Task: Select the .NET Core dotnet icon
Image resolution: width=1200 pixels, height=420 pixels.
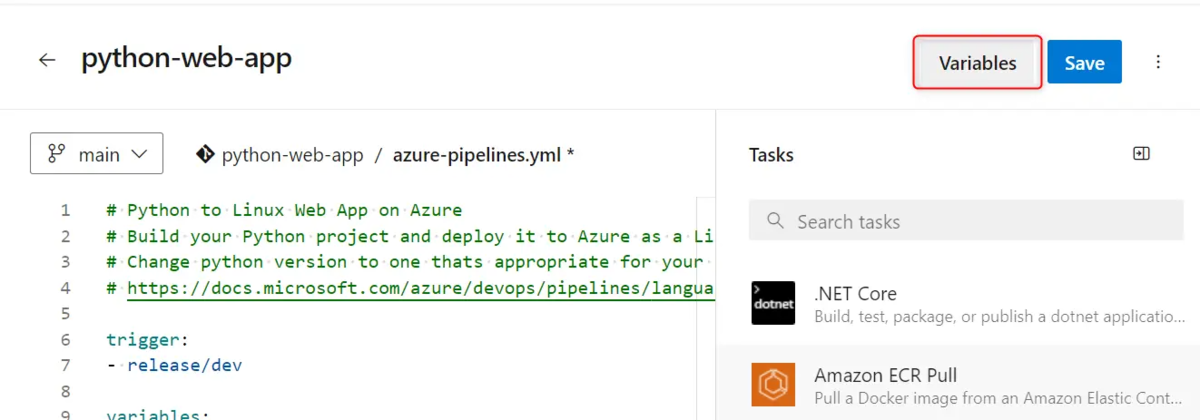Action: point(773,304)
